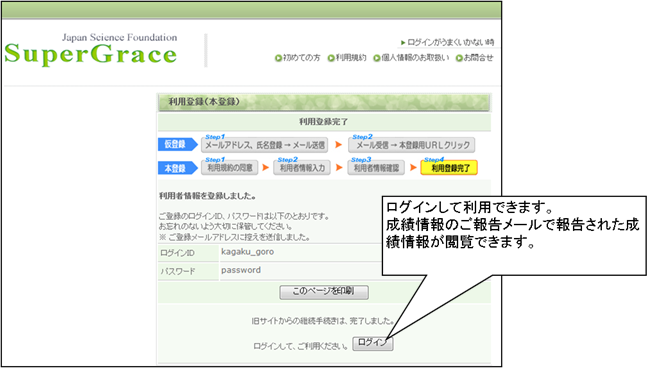This screenshot has height=368, width=650.
Task: Select the password value text
Action: (241, 270)
